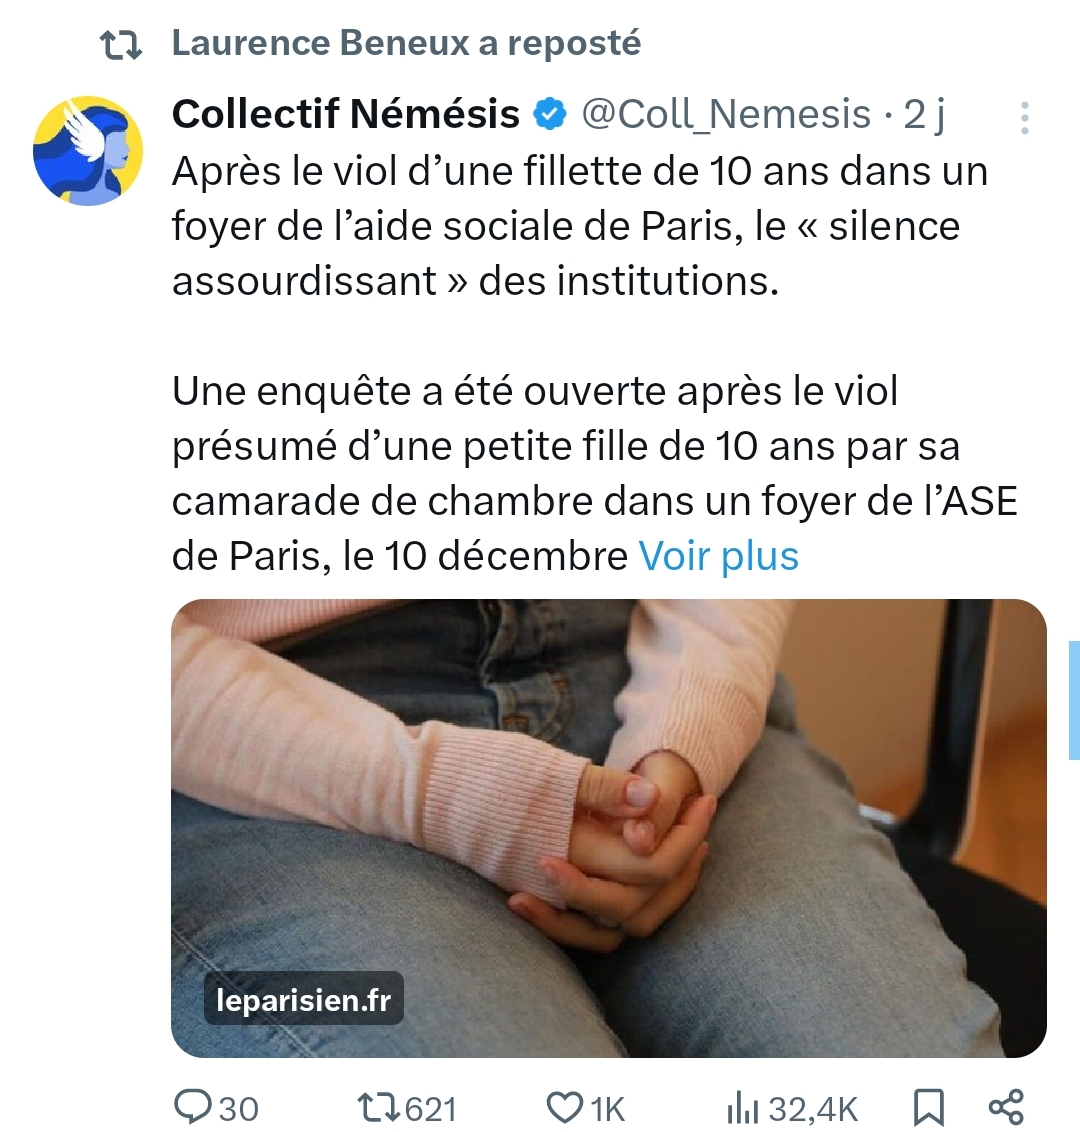
Task: Open the @Coll_Nemesis handle link
Action: pyautogui.click(x=726, y=115)
